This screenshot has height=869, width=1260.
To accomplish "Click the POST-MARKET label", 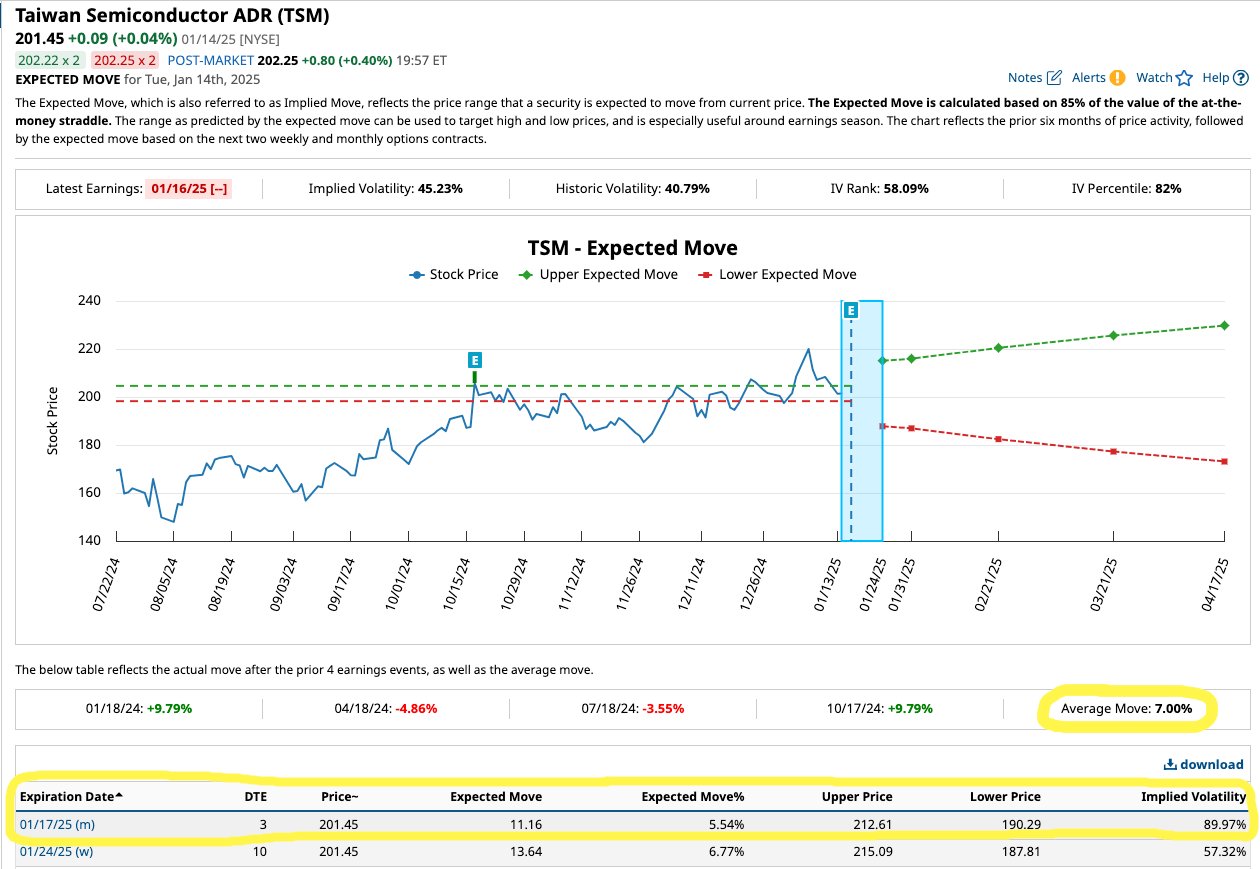I will pos(211,59).
